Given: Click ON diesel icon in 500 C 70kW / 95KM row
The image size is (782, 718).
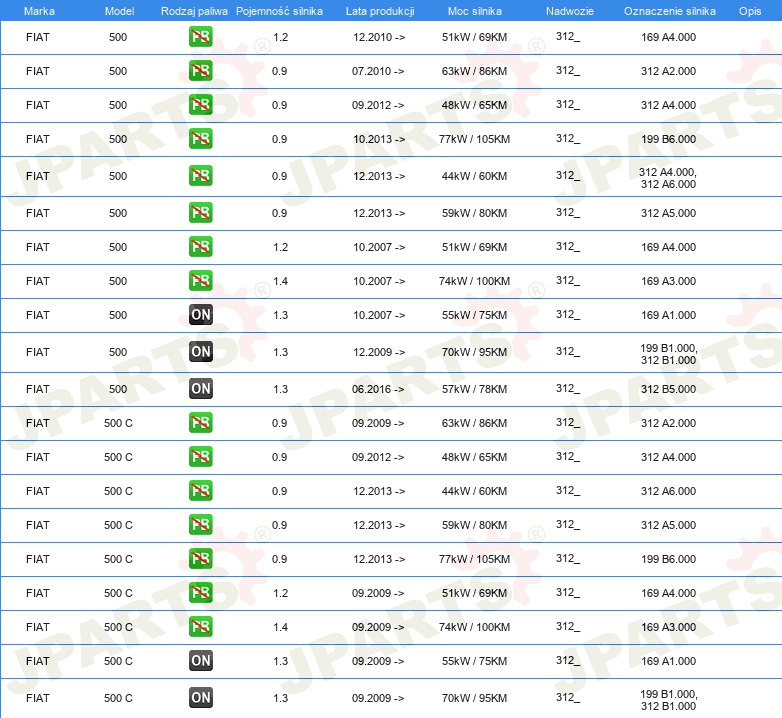Looking at the screenshot, I should (x=200, y=698).
